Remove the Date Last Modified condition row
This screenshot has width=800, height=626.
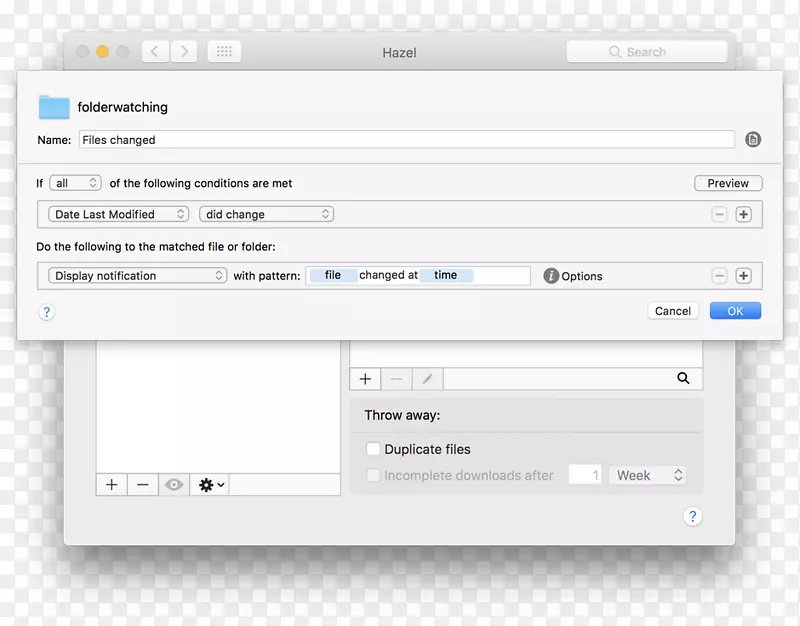click(x=719, y=214)
